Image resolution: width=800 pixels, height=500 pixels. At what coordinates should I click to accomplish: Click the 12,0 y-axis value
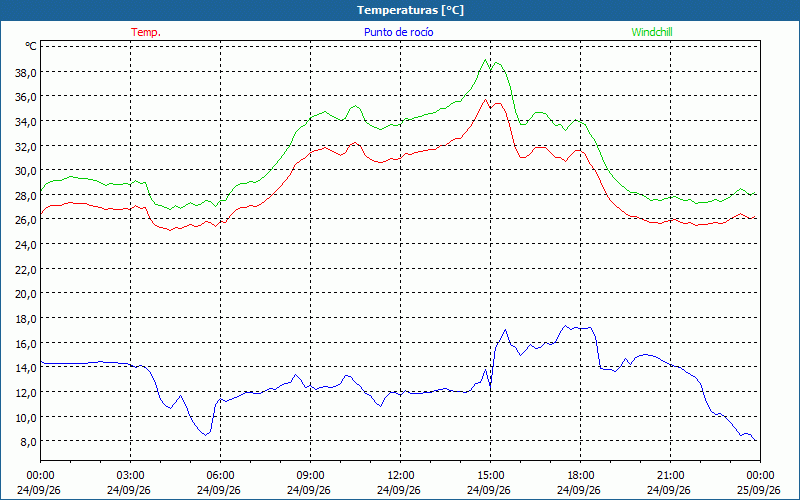click(x=27, y=393)
